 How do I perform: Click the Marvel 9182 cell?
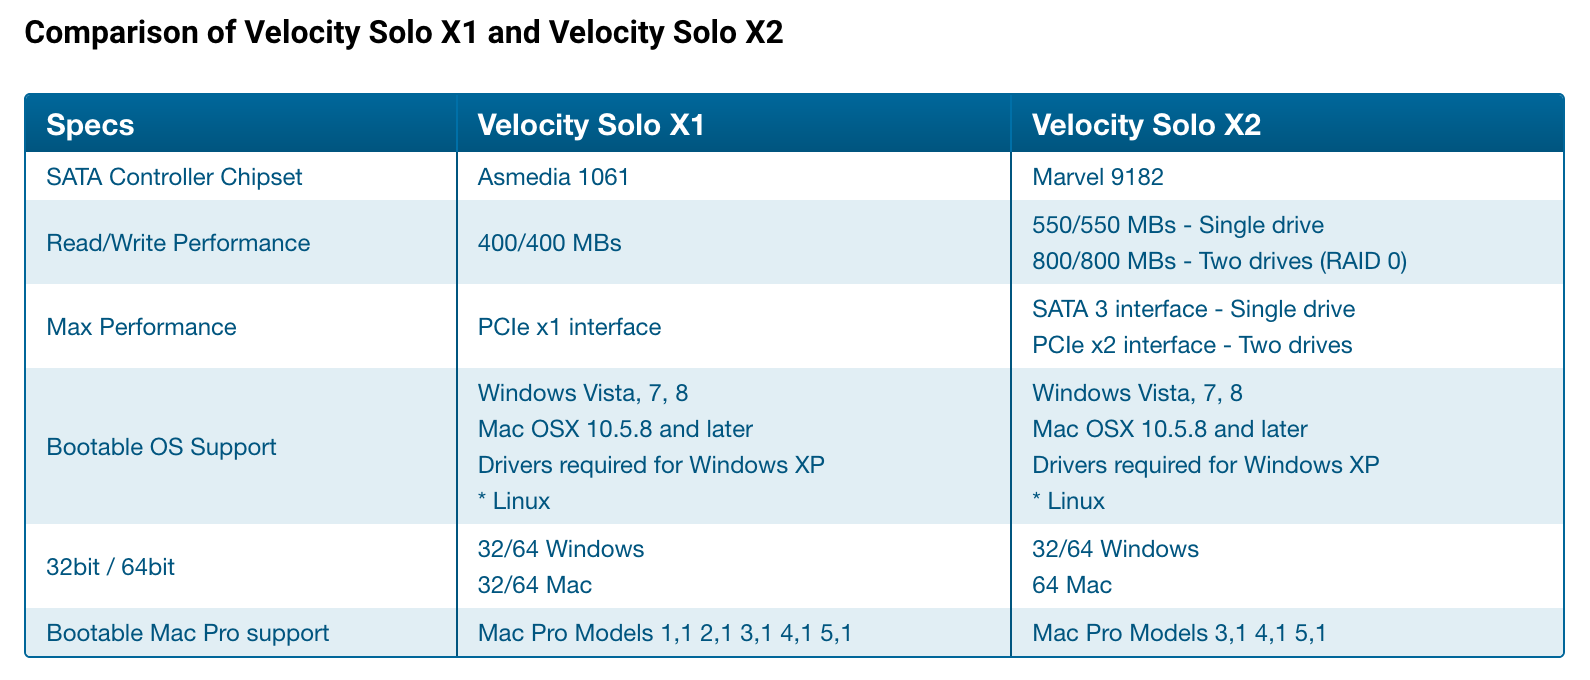(x=1097, y=177)
